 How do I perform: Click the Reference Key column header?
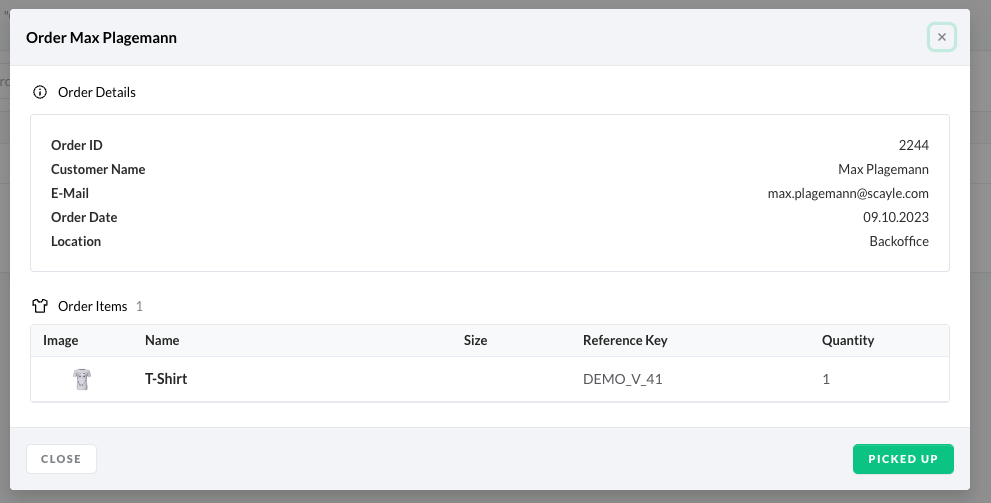click(x=625, y=340)
